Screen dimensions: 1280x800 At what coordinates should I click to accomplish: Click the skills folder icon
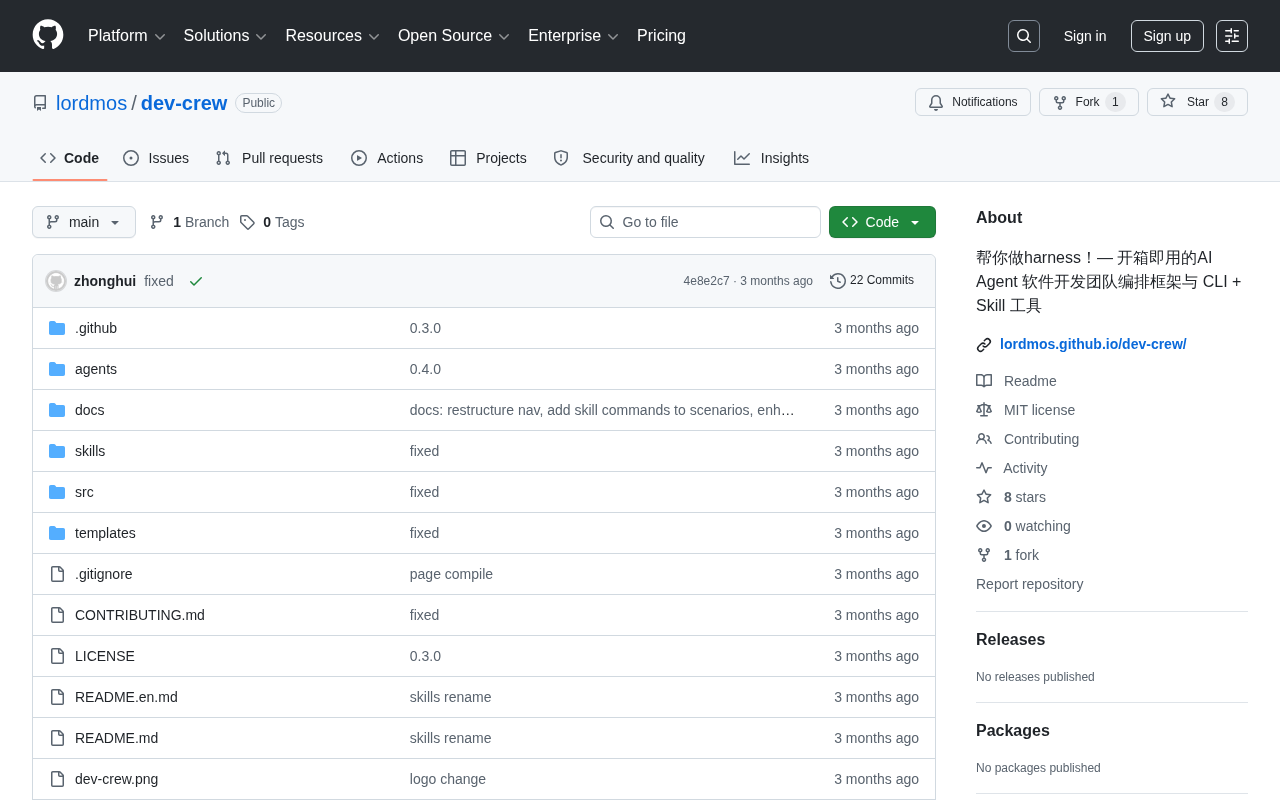pyautogui.click(x=57, y=451)
